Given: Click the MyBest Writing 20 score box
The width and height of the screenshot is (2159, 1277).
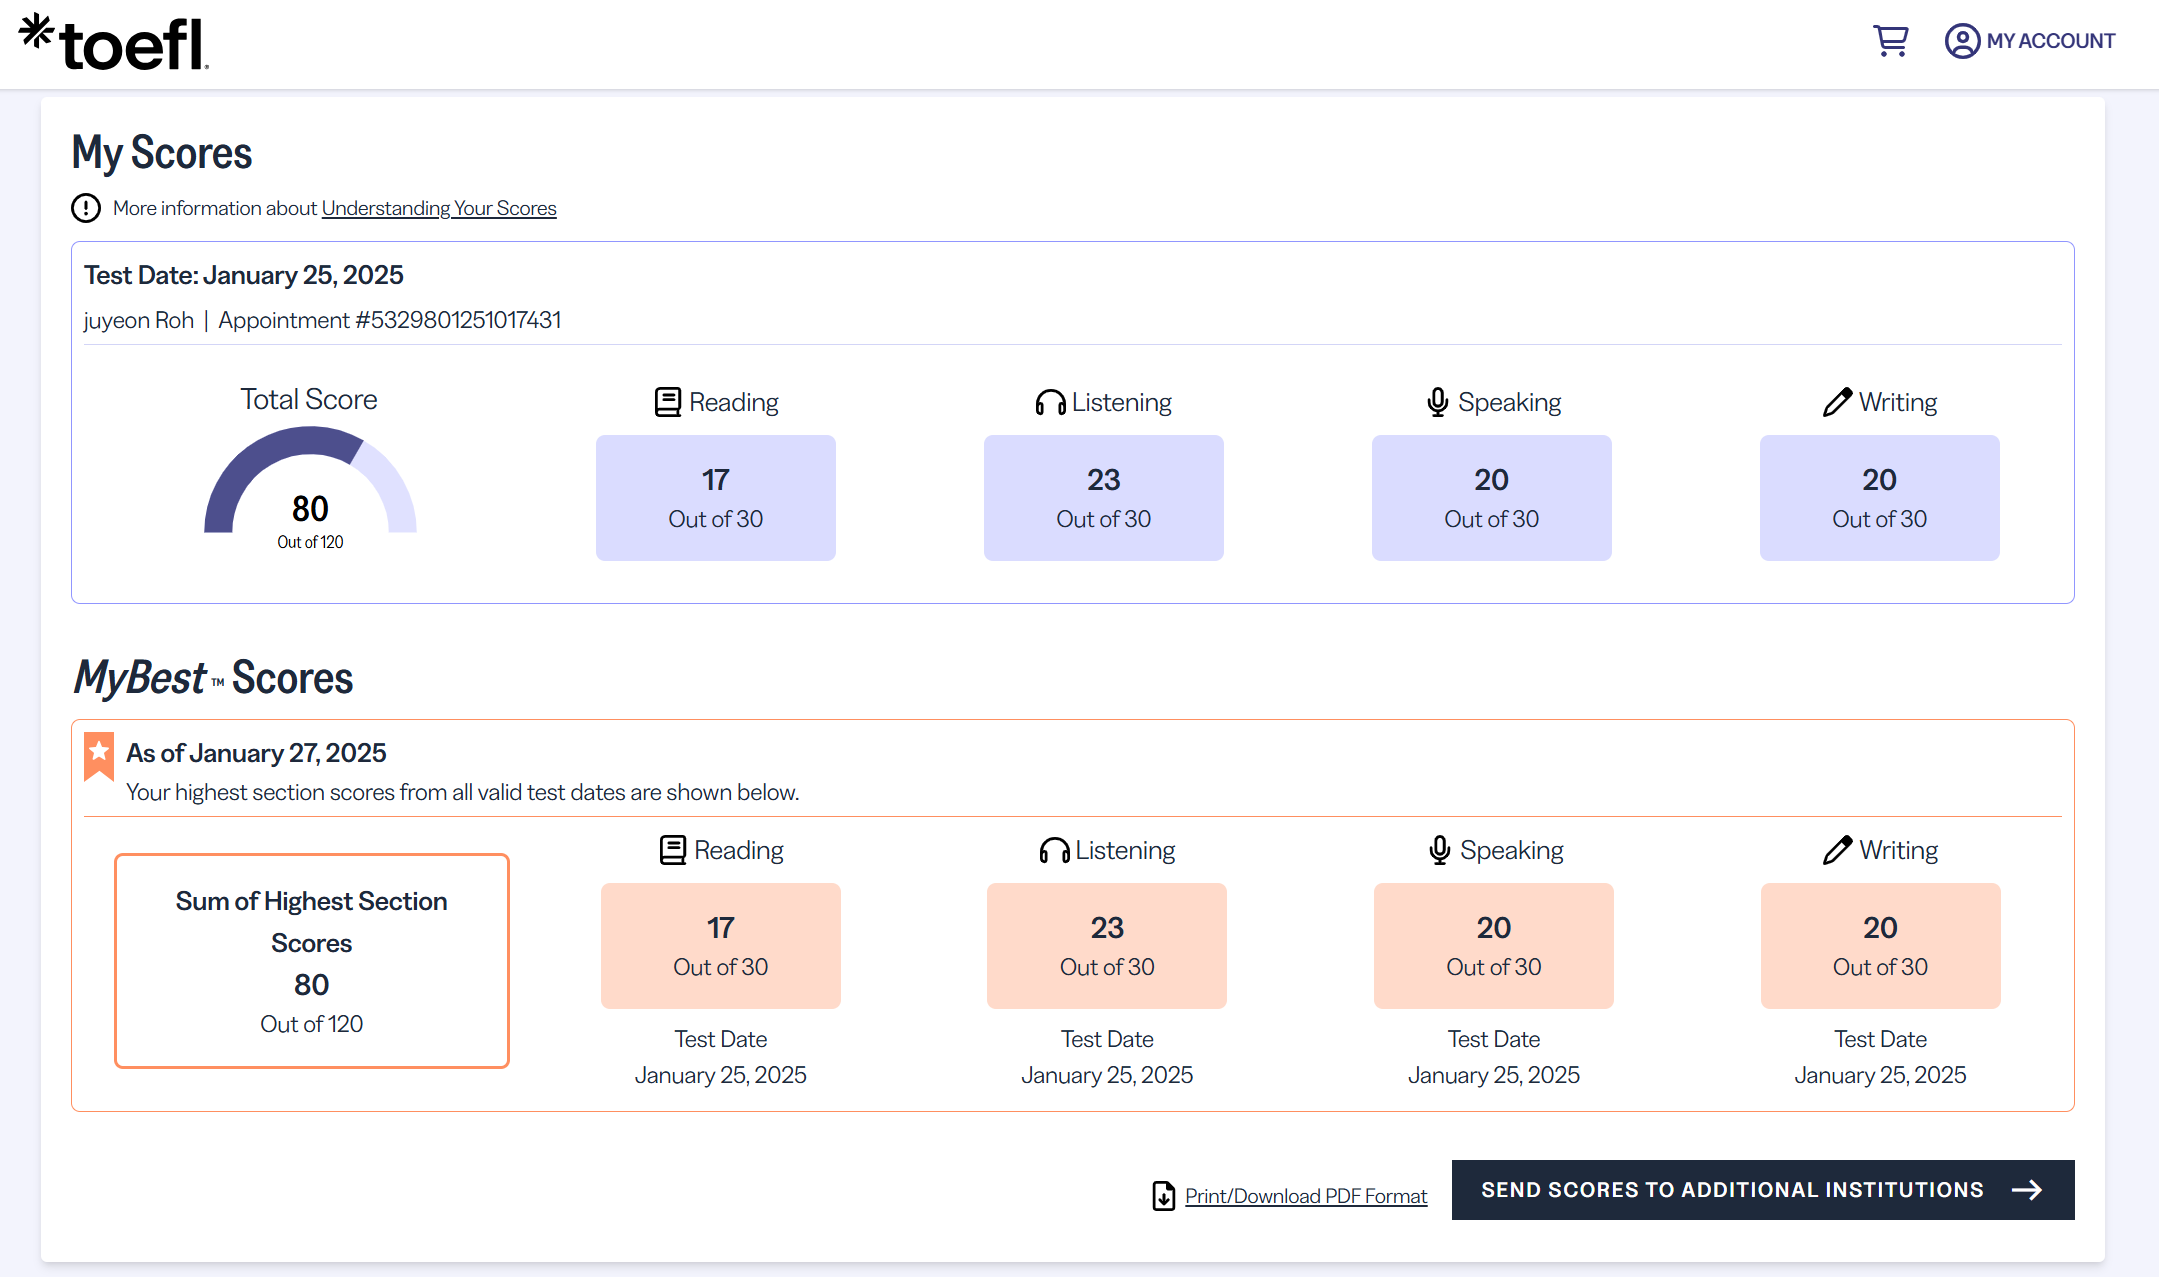Looking at the screenshot, I should [x=1880, y=945].
